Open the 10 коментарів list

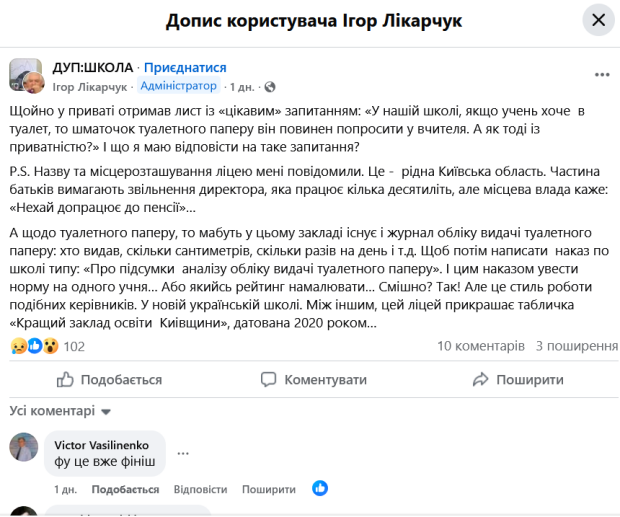point(480,346)
